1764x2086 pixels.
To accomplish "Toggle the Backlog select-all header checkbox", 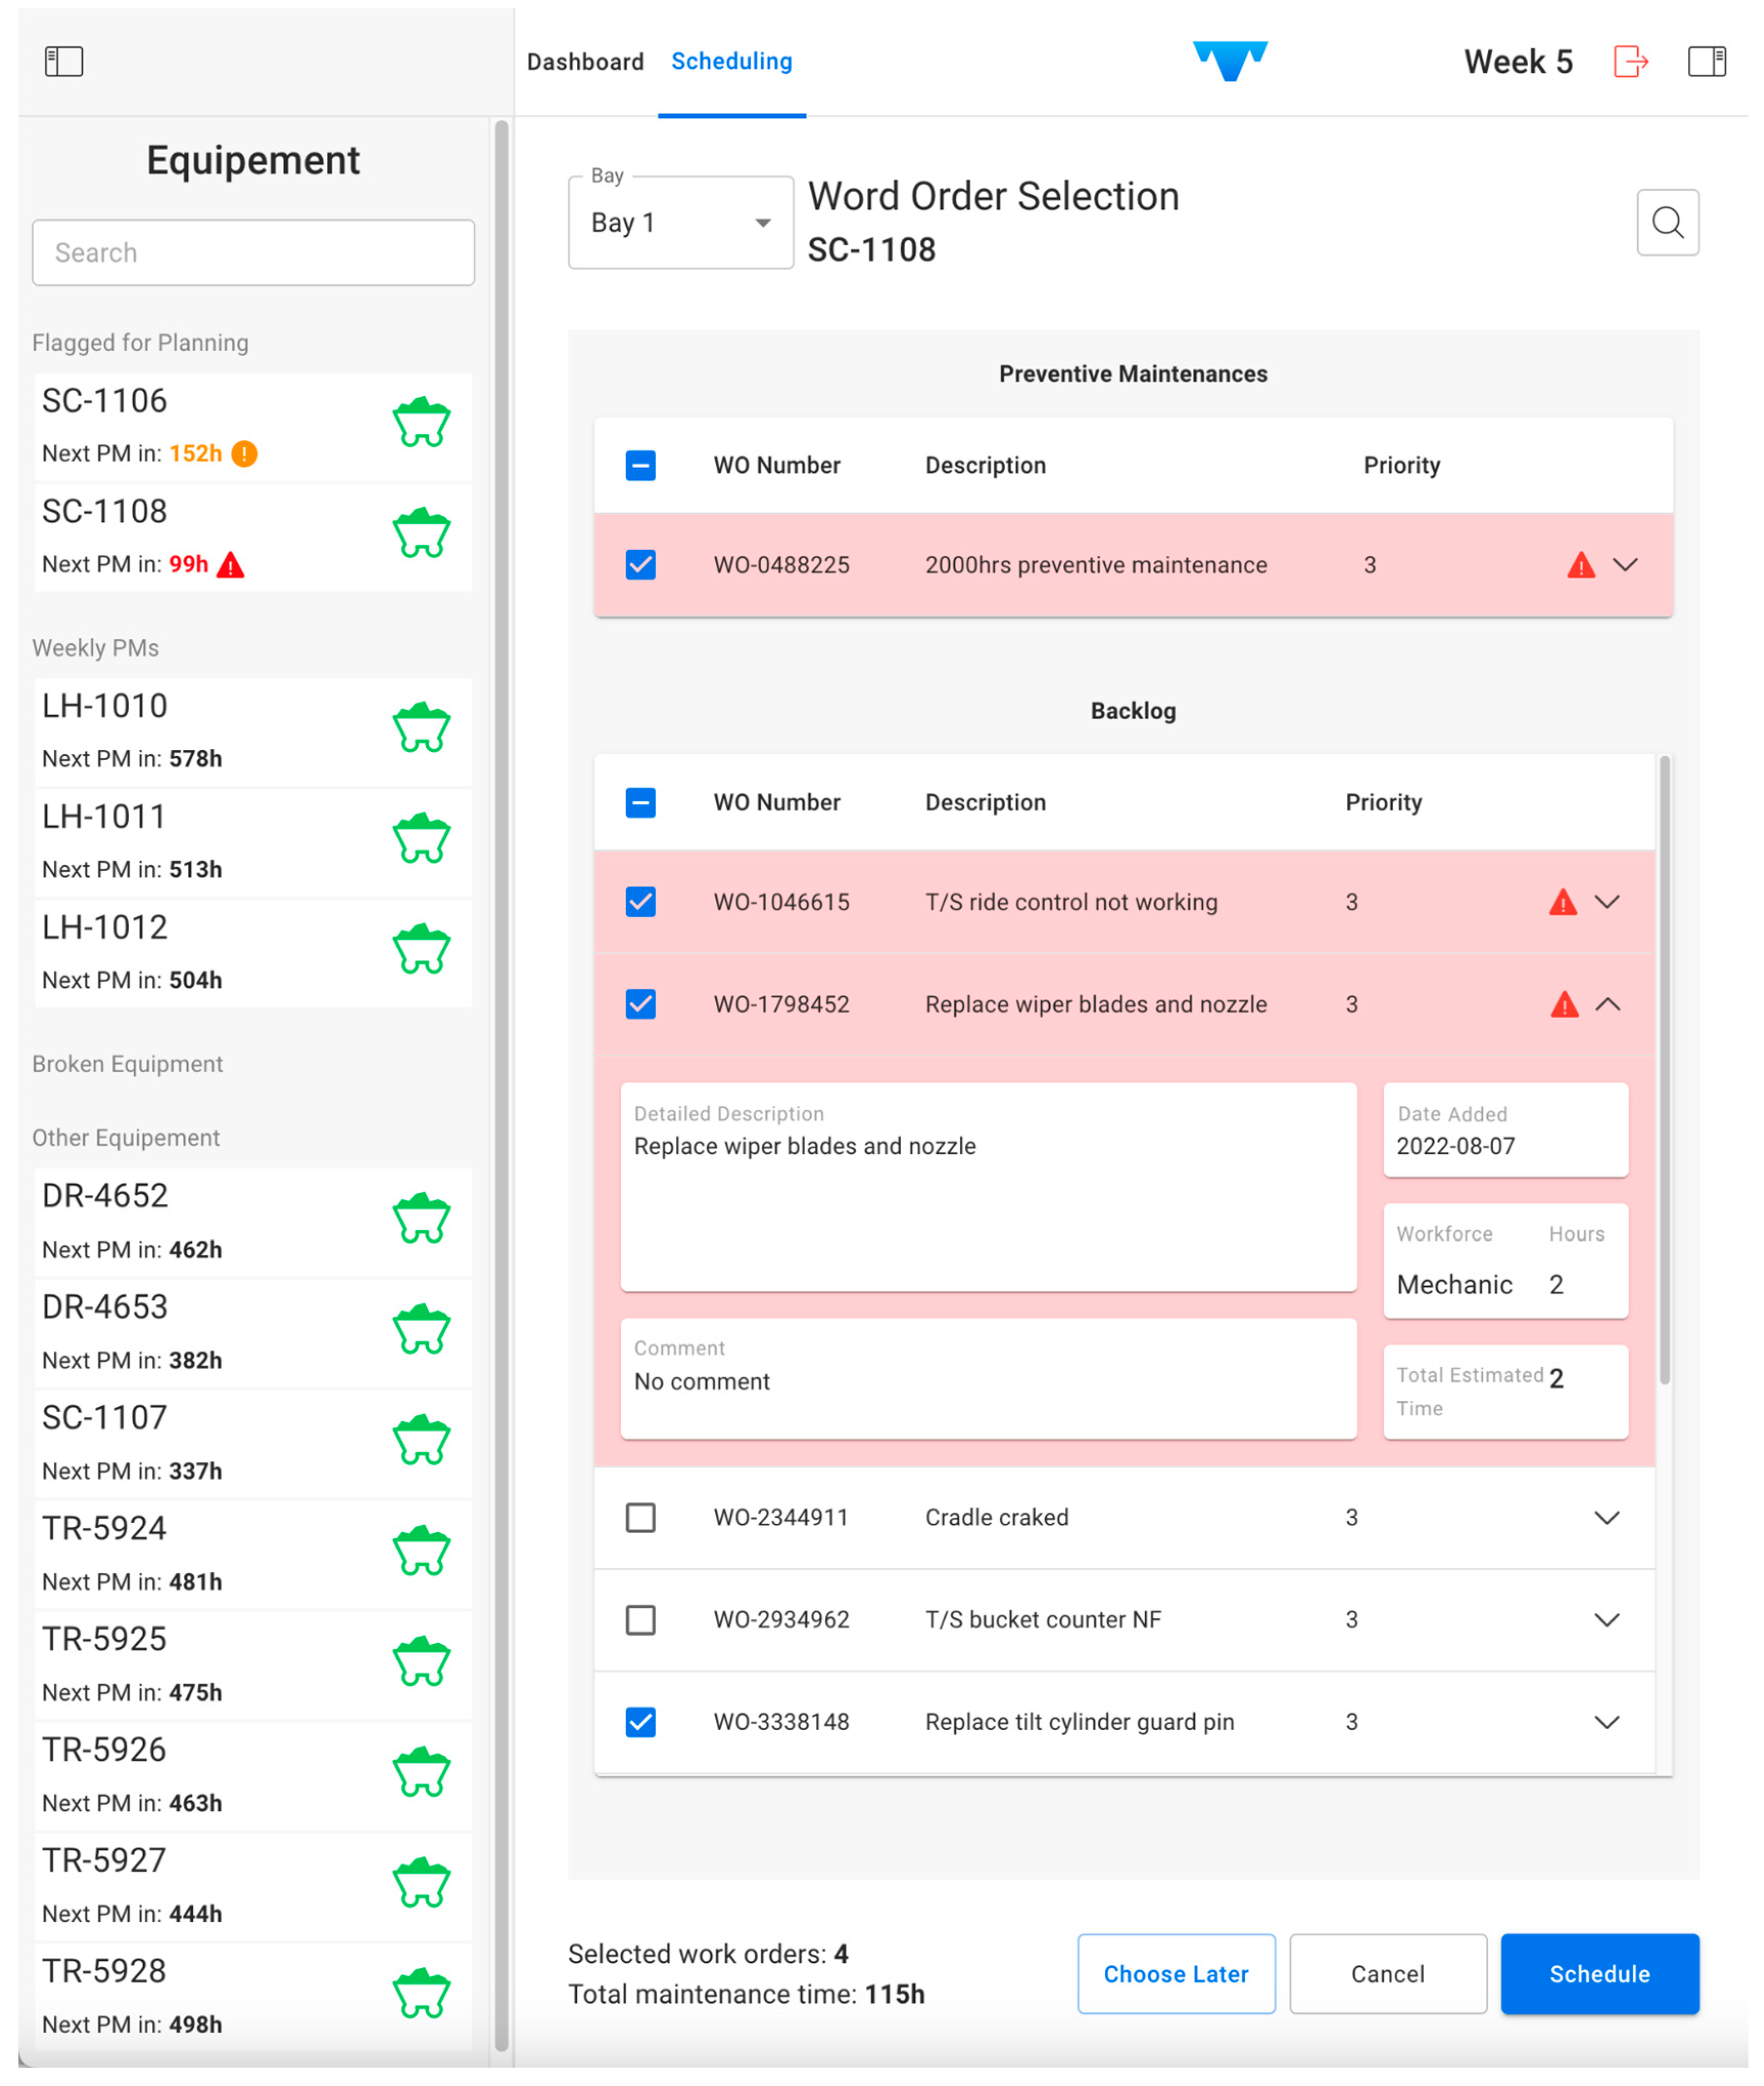I will coord(640,803).
